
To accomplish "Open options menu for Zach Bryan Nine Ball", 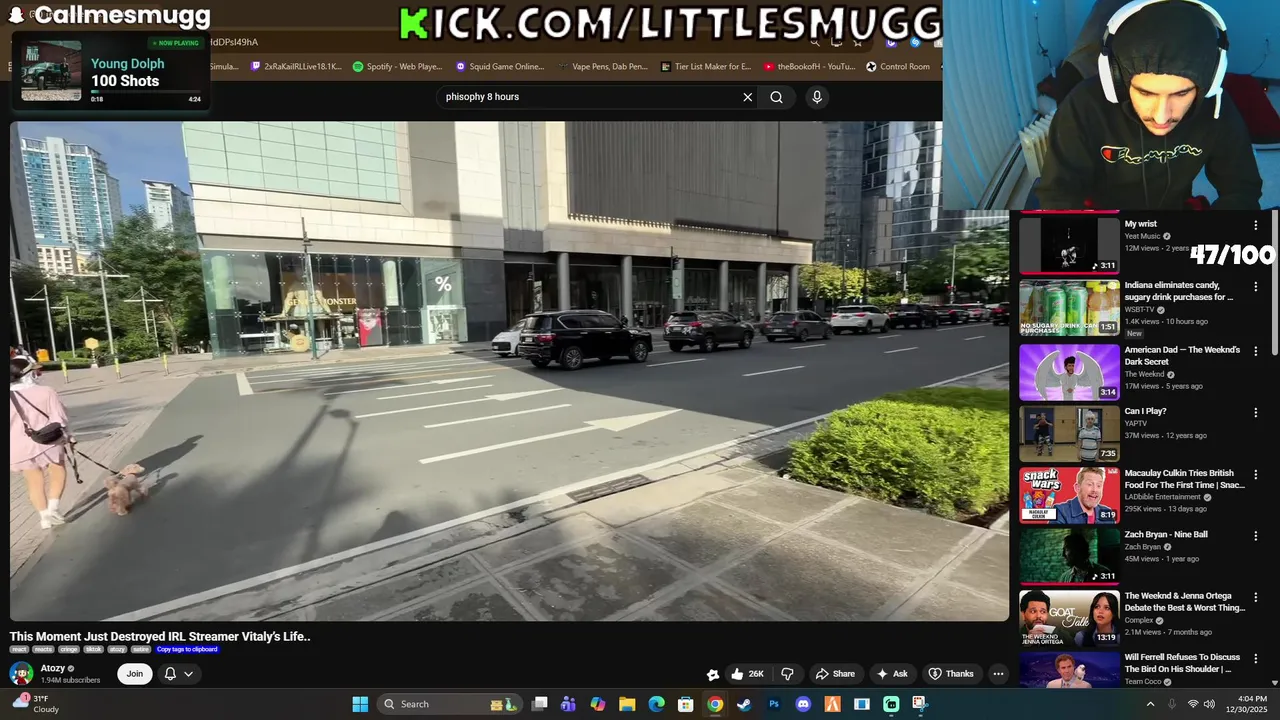I will tap(1256, 536).
